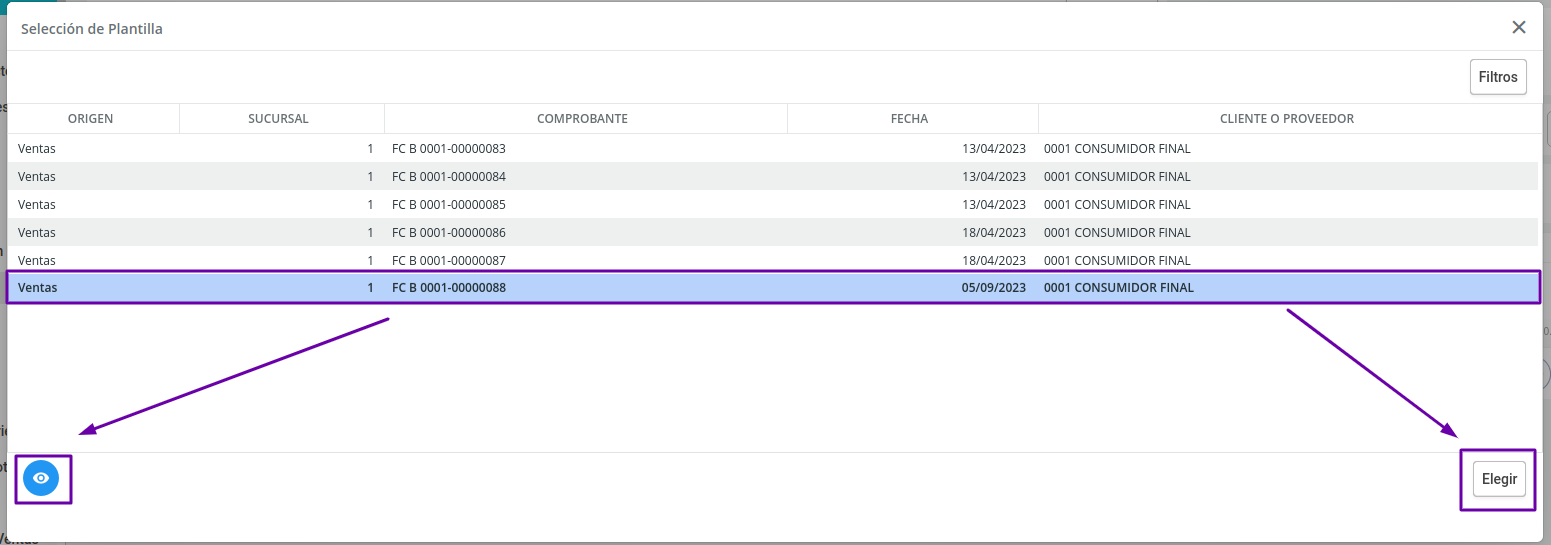The width and height of the screenshot is (1551, 545).
Task: Select row FC B 0001-00000087
Action: (773, 260)
